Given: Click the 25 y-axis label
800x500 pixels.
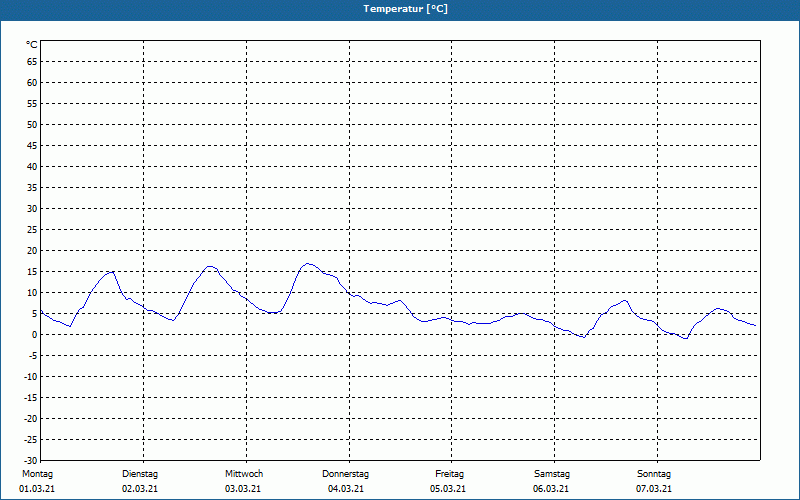Looking at the screenshot, I should coord(32,230).
